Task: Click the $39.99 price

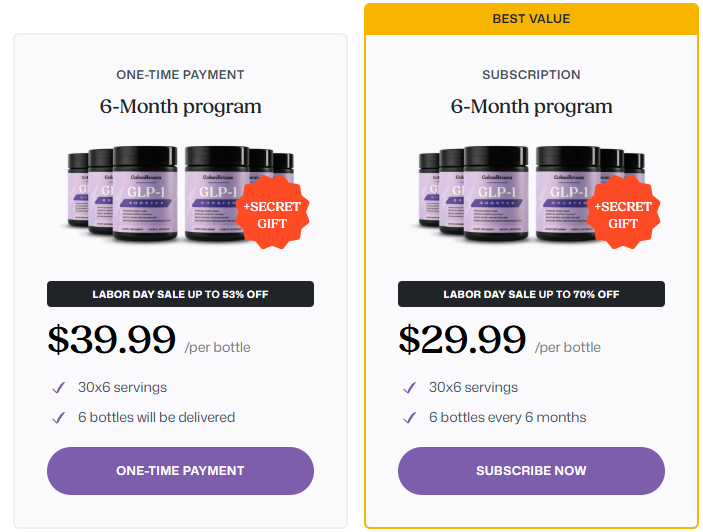Action: (x=112, y=341)
